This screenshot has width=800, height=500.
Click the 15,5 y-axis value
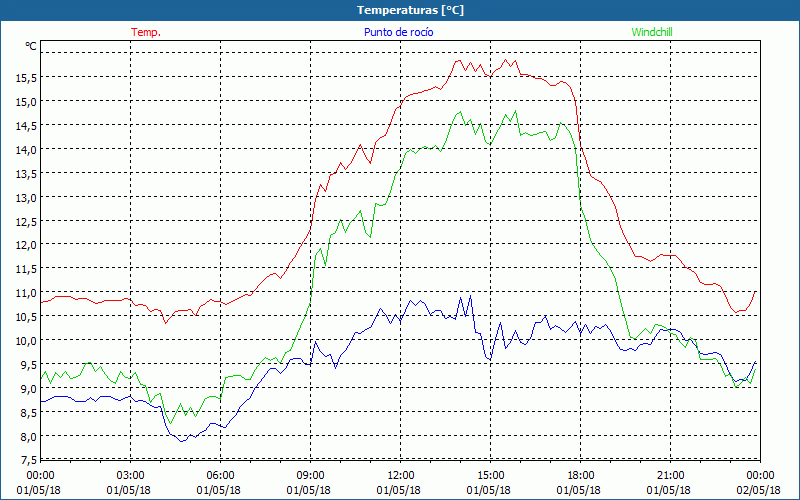(x=26, y=78)
